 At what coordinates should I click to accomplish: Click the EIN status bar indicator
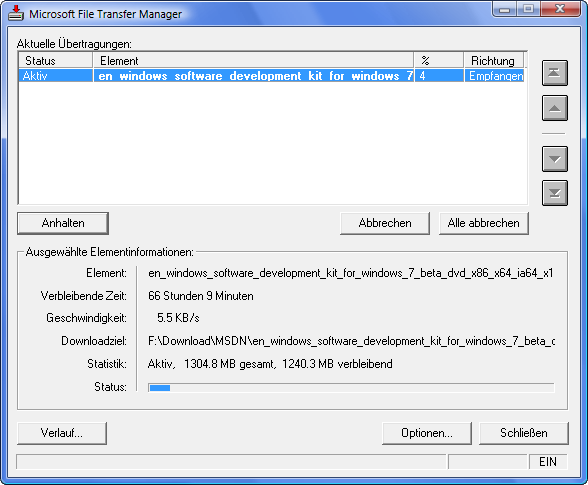[x=548, y=462]
